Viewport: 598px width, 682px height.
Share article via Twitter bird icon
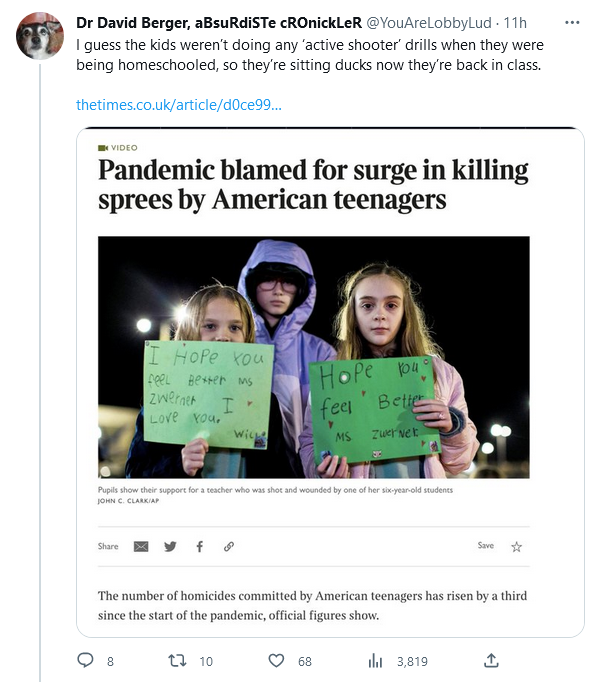pyautogui.click(x=170, y=546)
